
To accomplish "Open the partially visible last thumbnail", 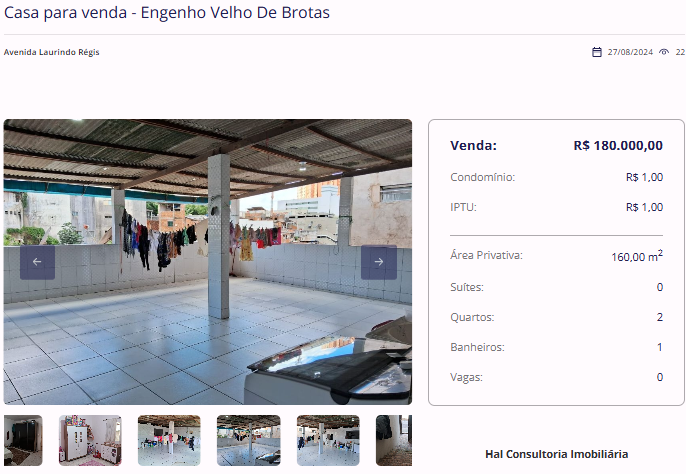I will click(394, 440).
